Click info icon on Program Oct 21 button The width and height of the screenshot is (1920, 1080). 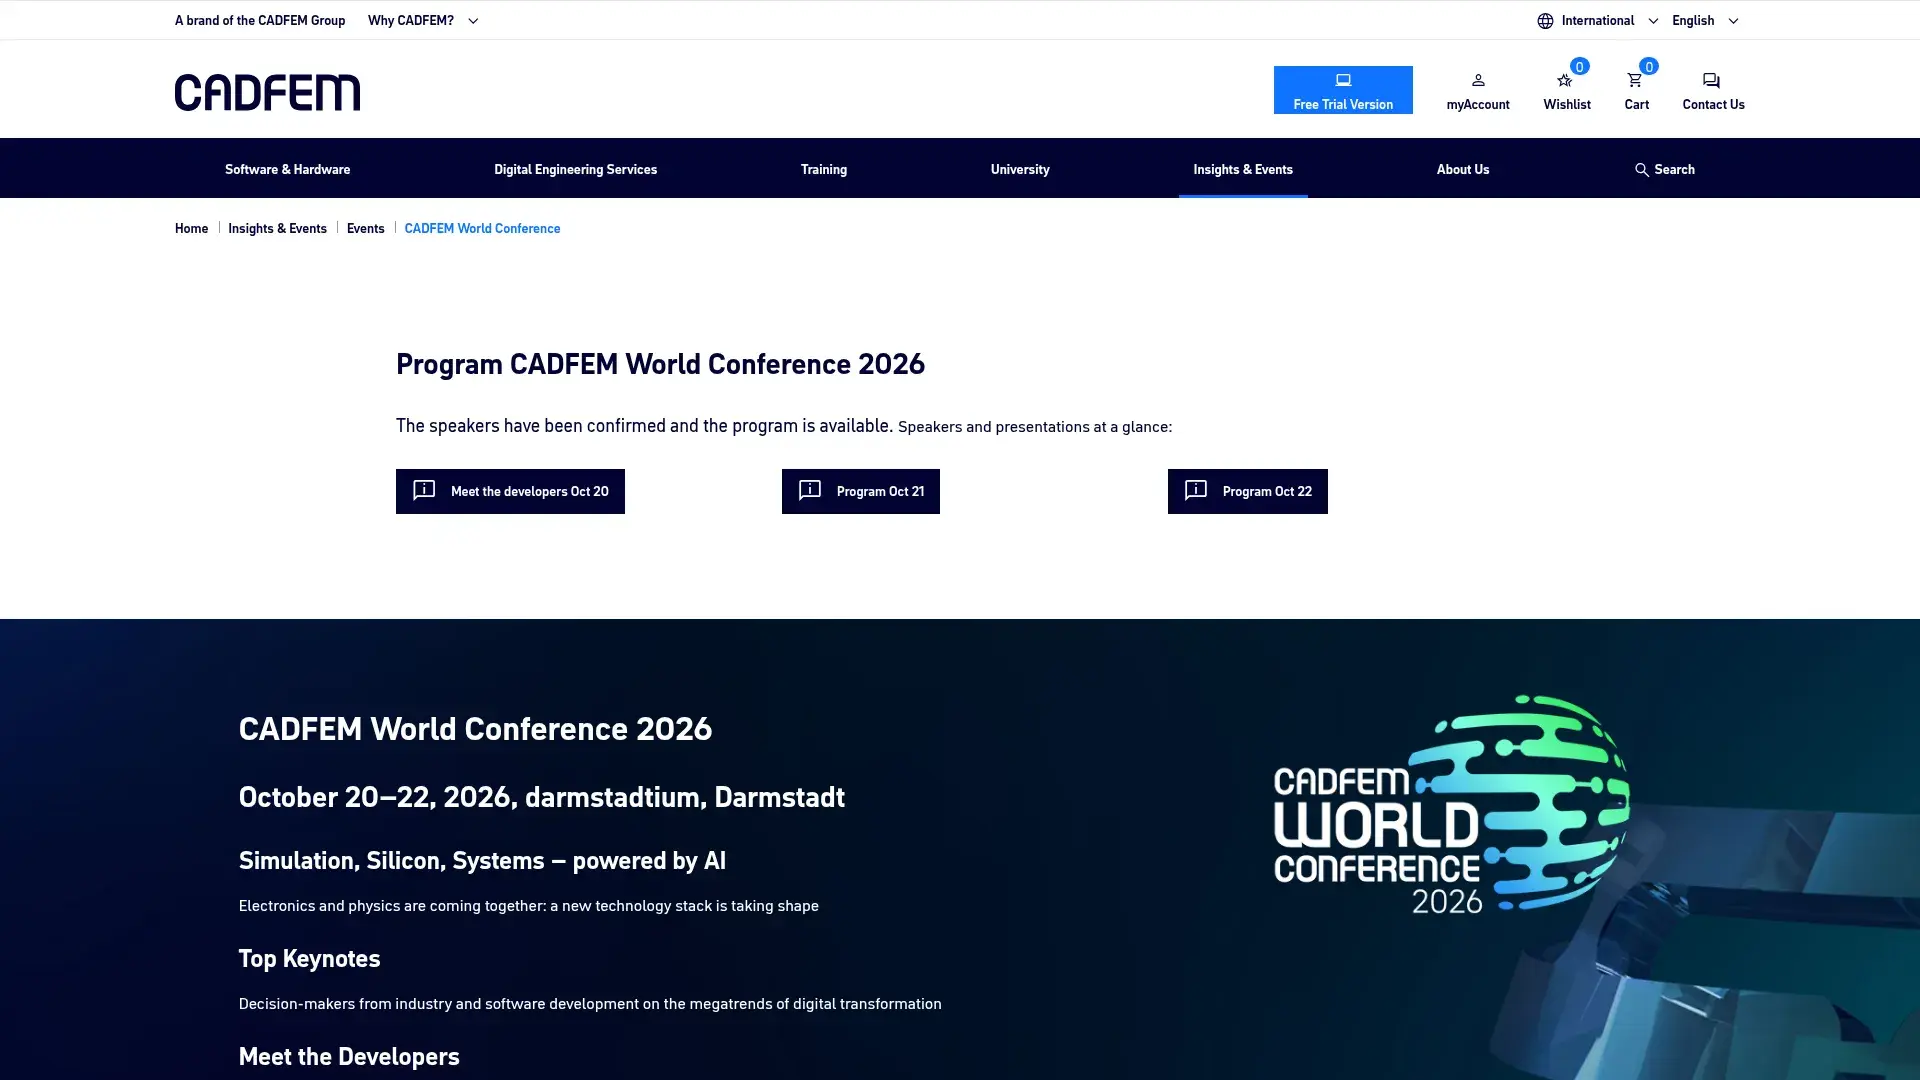click(x=810, y=490)
